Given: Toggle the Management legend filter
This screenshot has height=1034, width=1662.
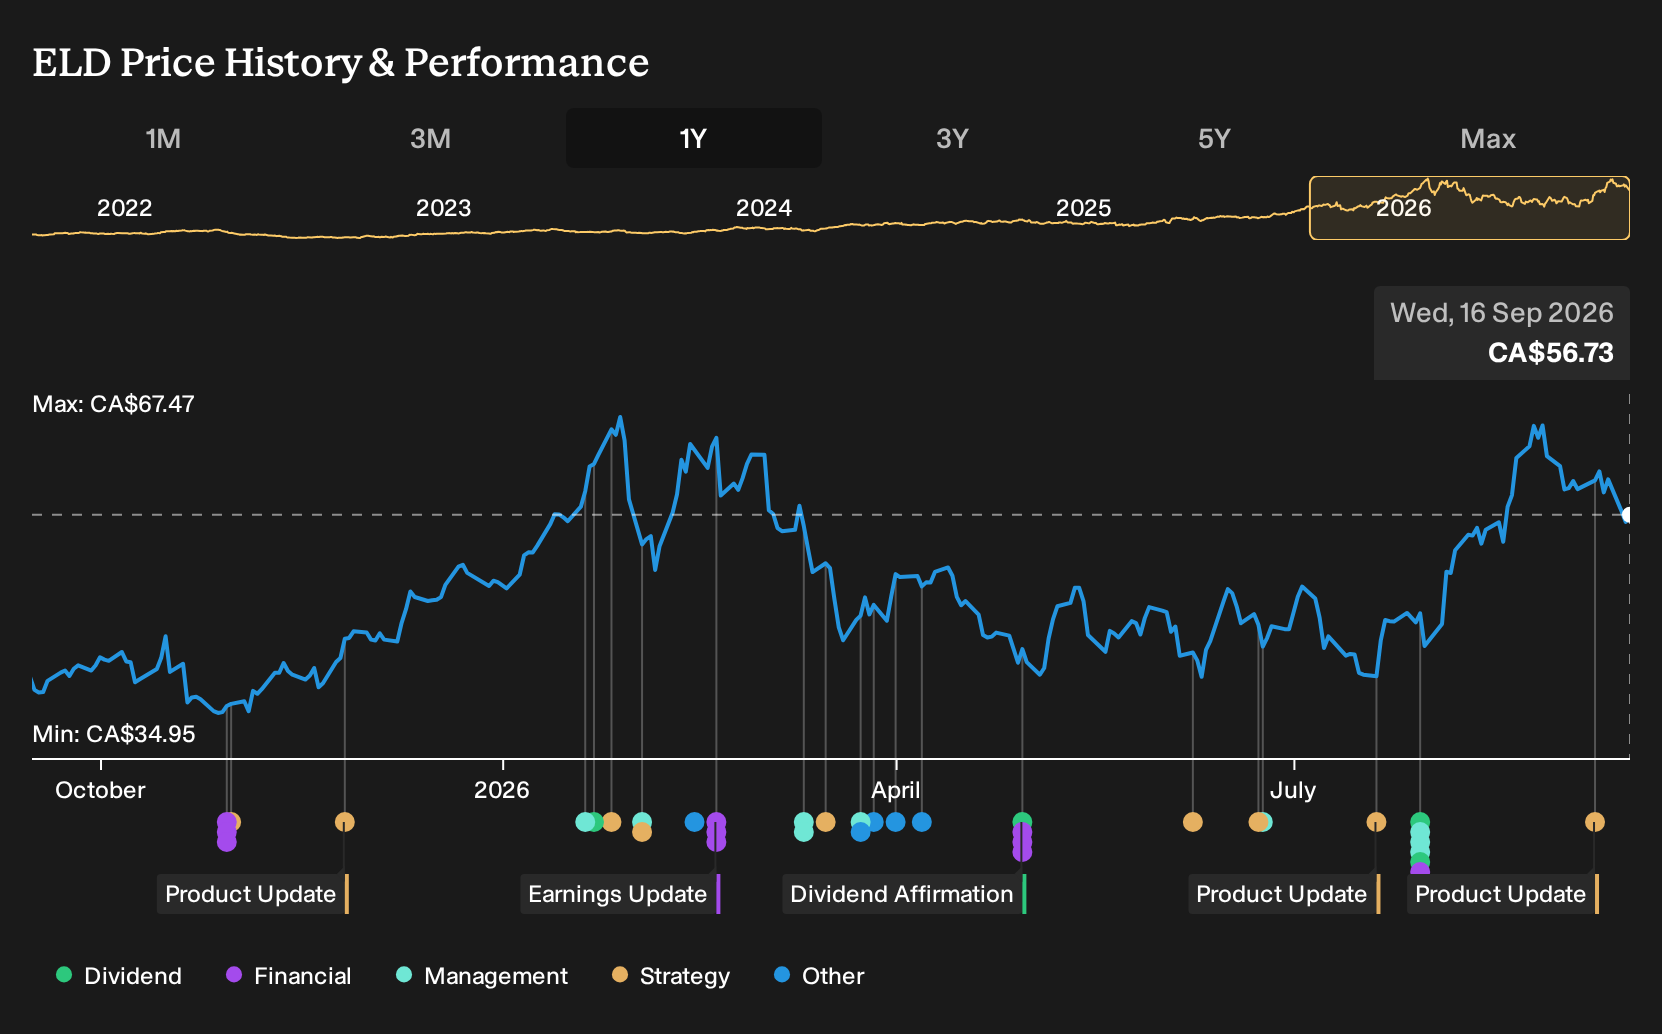Looking at the screenshot, I should tap(481, 975).
